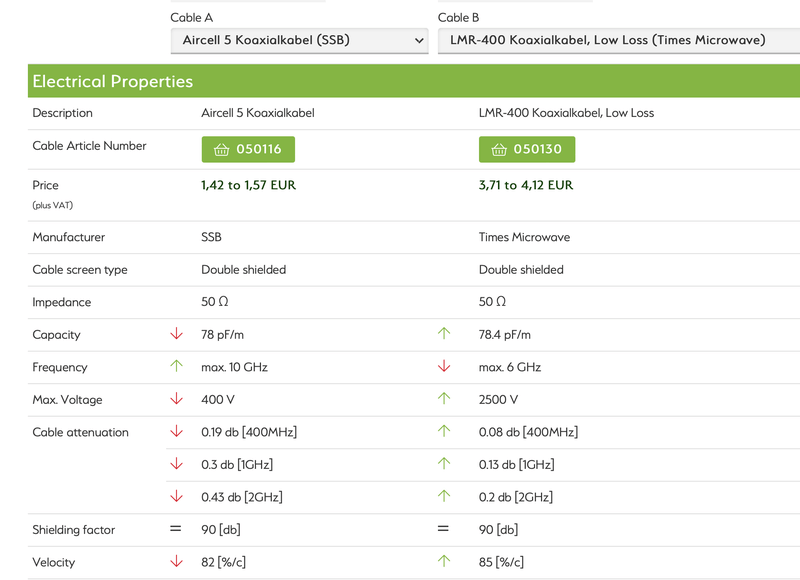Click the red down arrow beside max. 6 GHz
The height and width of the screenshot is (580, 800).
tap(445, 367)
